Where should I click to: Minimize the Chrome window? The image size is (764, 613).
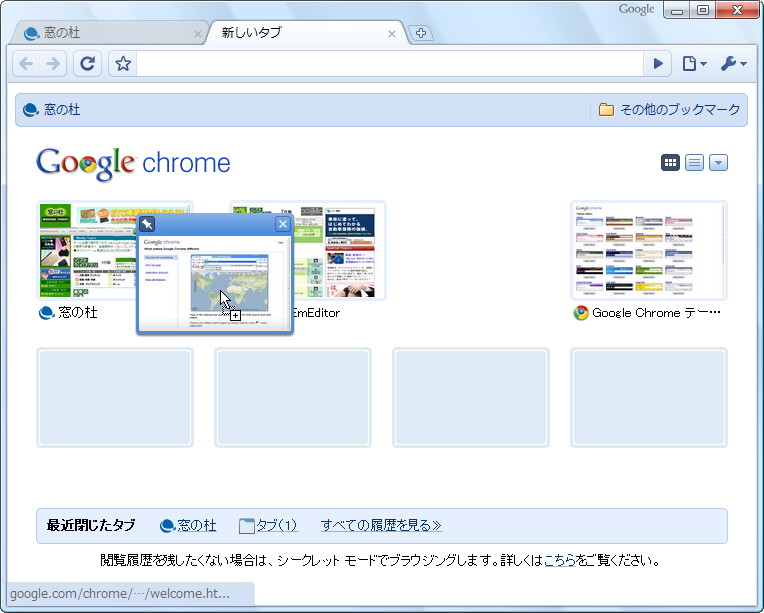(677, 10)
